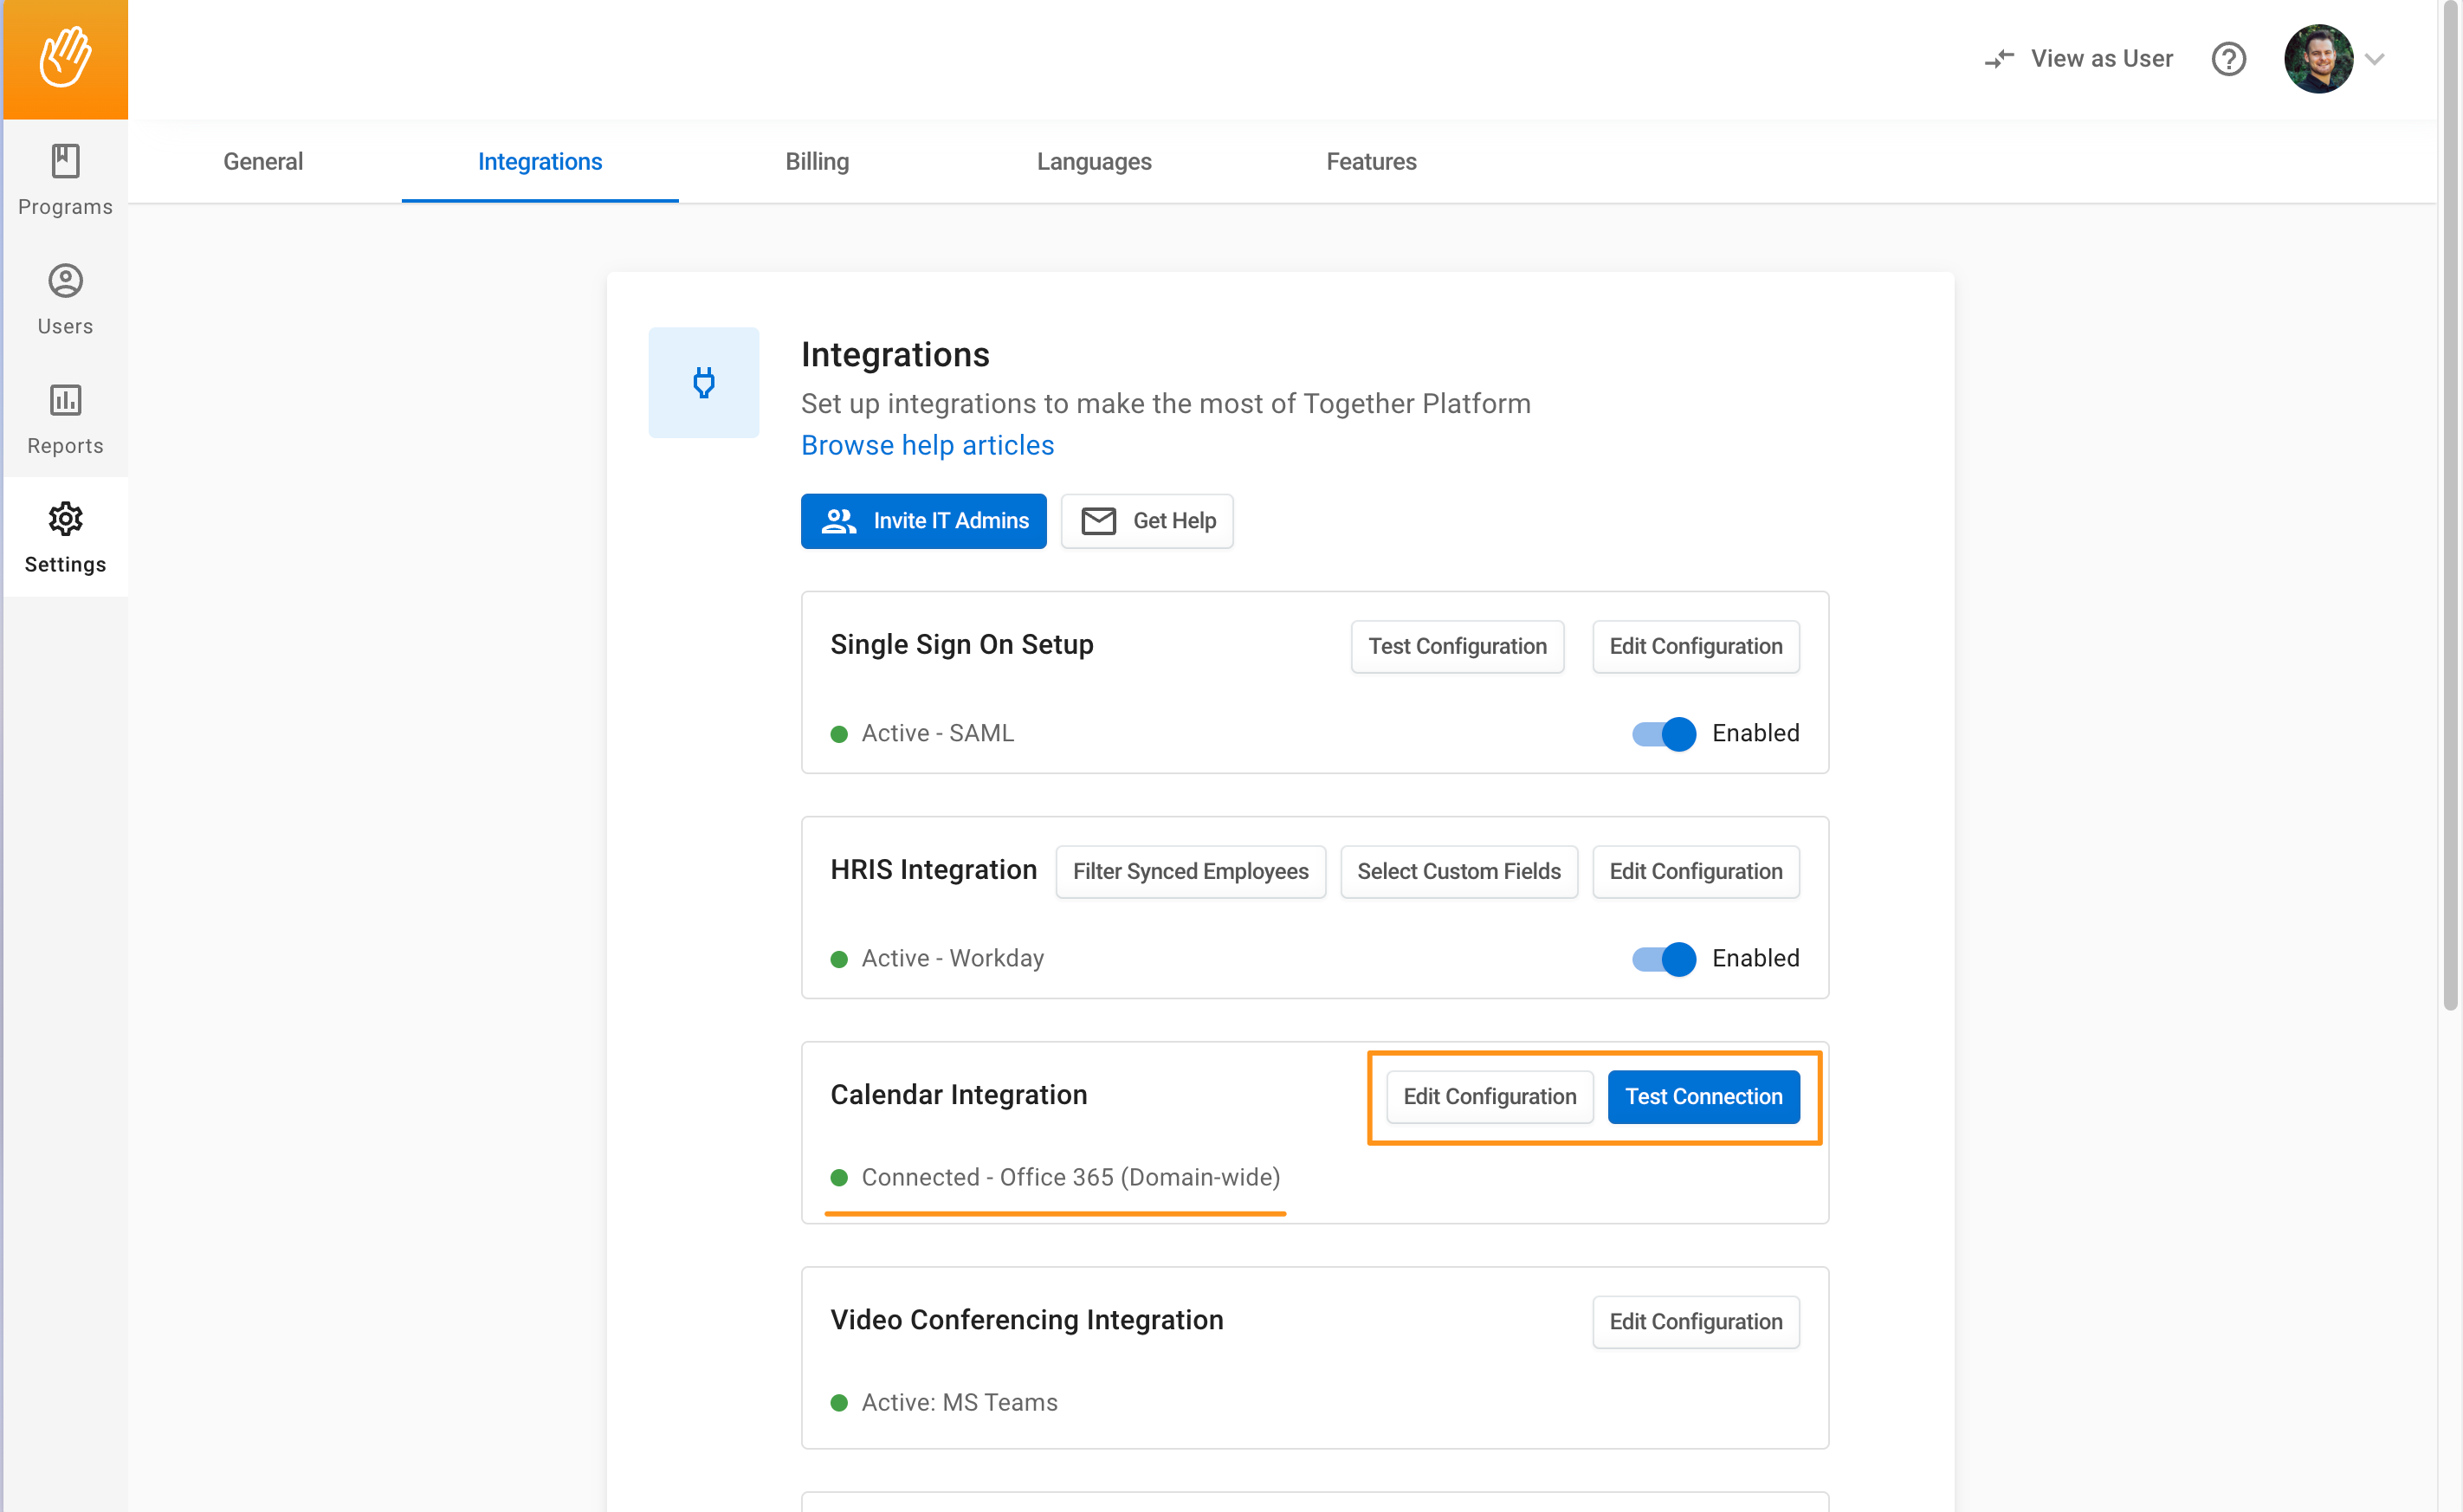Click the help question mark icon
Image resolution: width=2463 pixels, height=1512 pixels.
[2228, 59]
